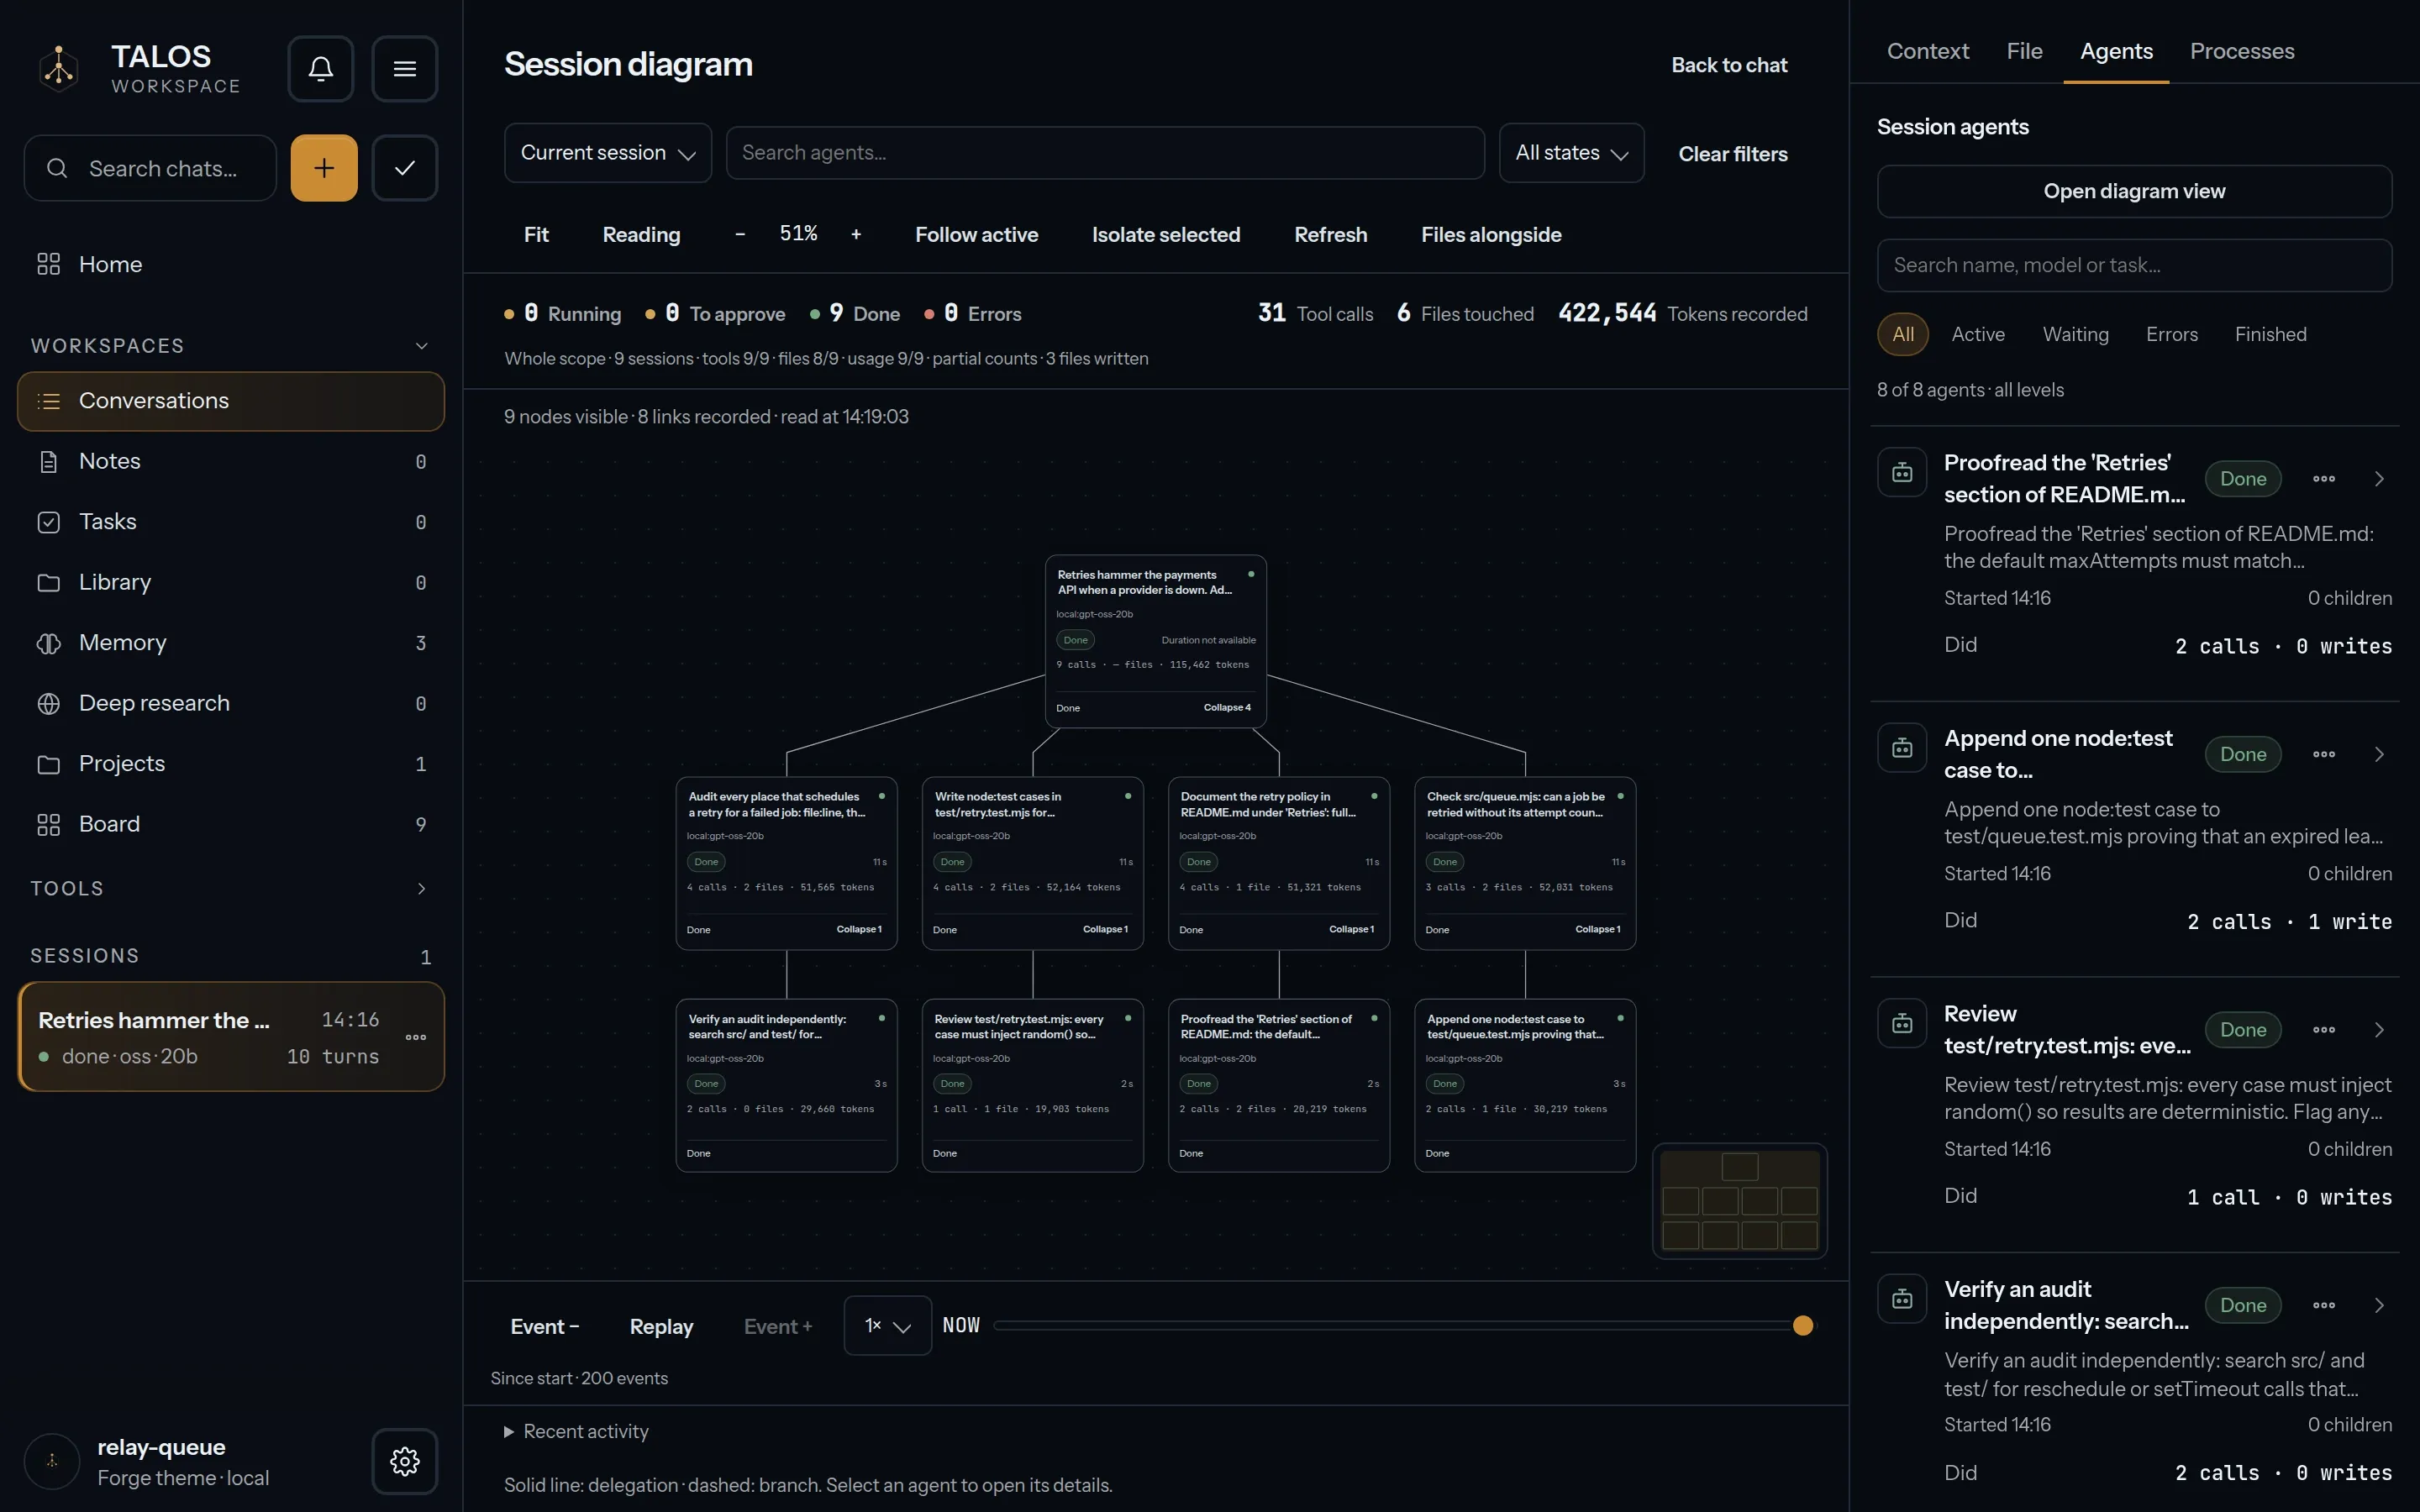This screenshot has height=1512, width=2420.
Task: Open more options for Append one node:test agent
Action: (2324, 754)
